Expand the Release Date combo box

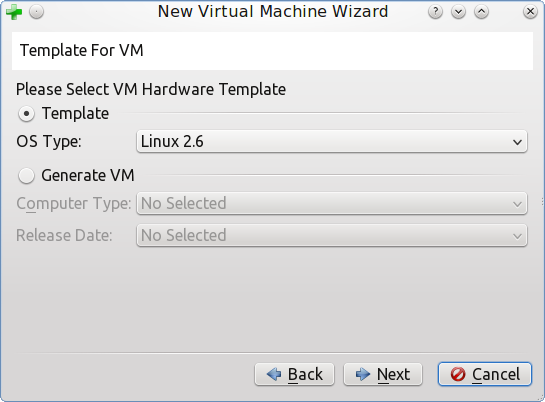(x=332, y=235)
